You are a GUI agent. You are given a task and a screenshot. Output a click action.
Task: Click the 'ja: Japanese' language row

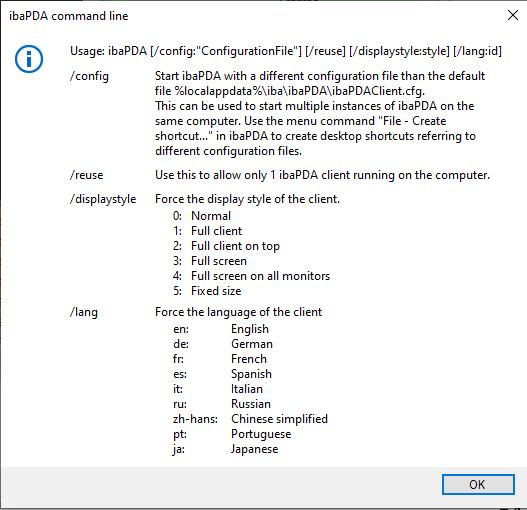pyautogui.click(x=226, y=449)
